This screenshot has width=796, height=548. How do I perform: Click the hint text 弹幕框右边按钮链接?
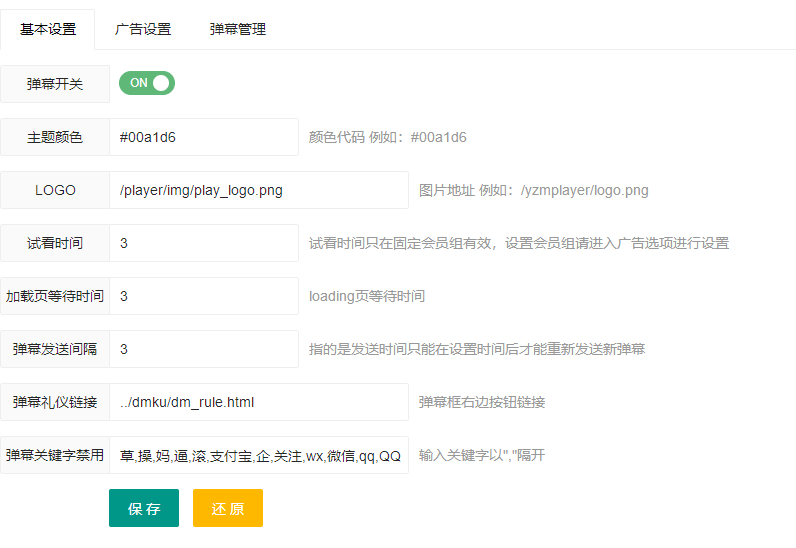point(482,402)
